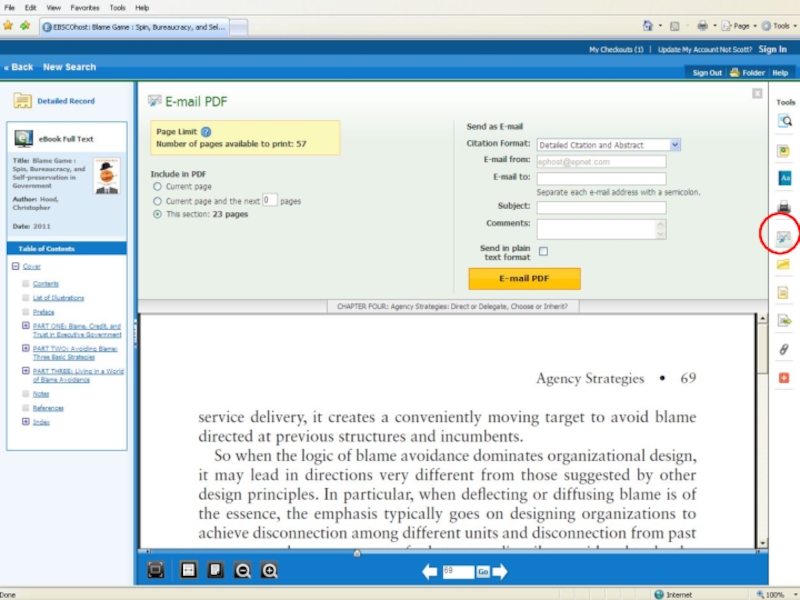Select 'This section: 23 pages' option

[157, 214]
